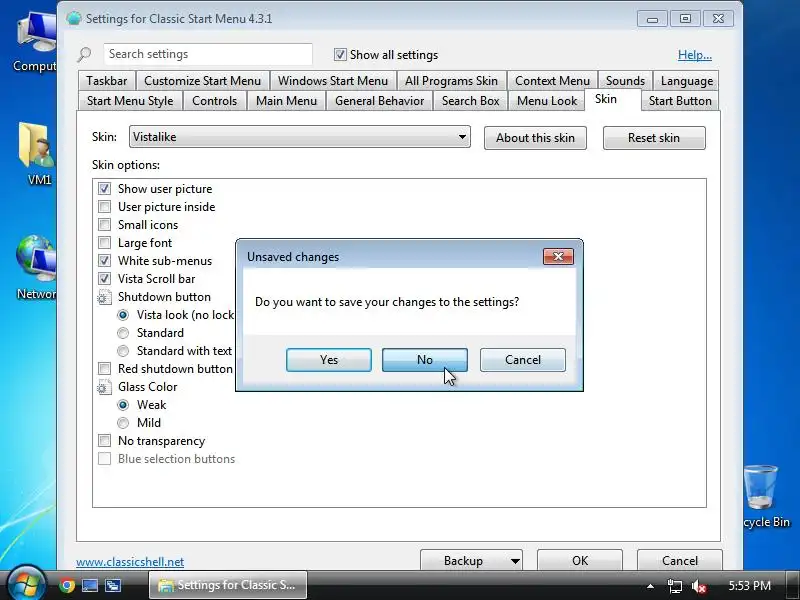The height and width of the screenshot is (600, 800).
Task: Click the third pinned taskbar icon
Action: pyautogui.click(x=113, y=585)
